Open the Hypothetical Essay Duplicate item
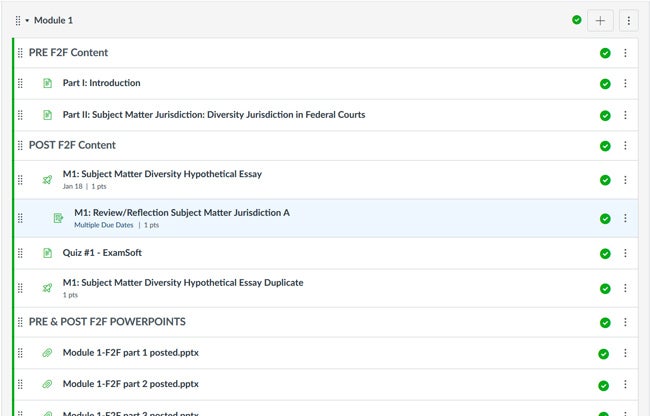Screen dimensions: 650x416 (183, 283)
